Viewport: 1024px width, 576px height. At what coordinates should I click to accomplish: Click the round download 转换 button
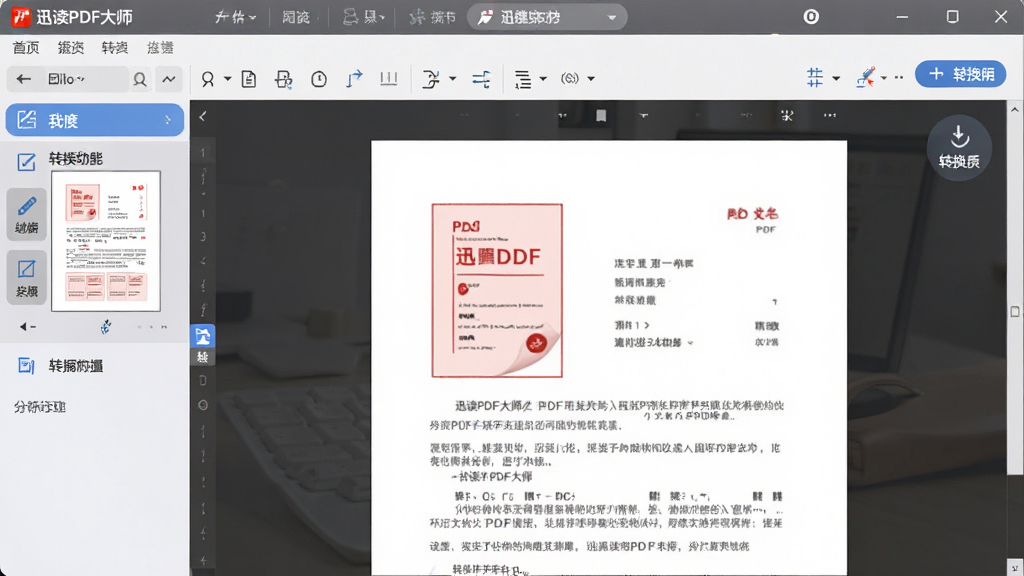point(959,148)
